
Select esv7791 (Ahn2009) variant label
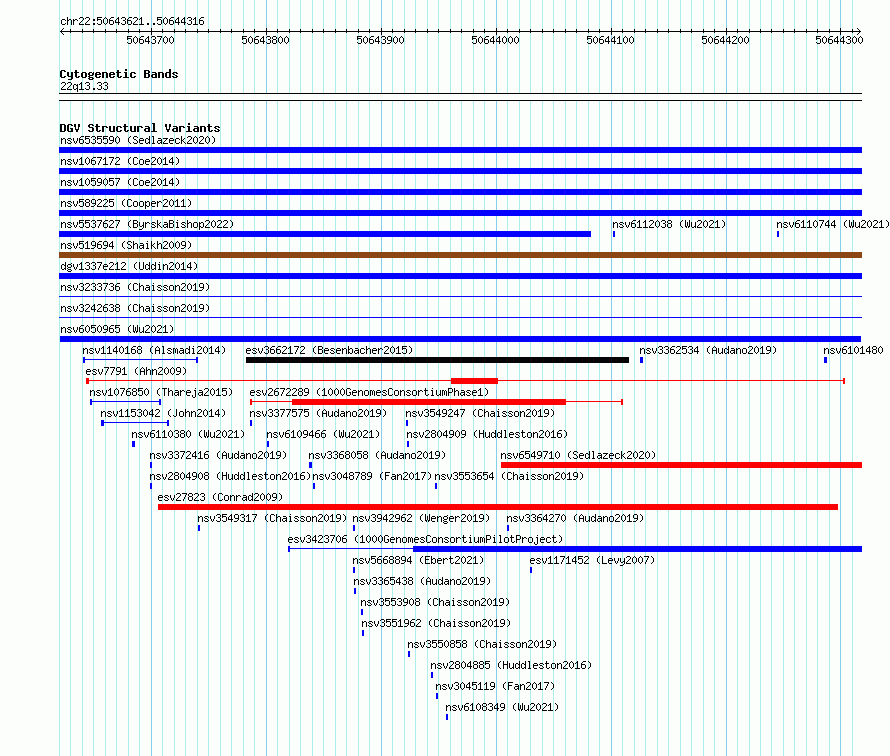pos(136,371)
